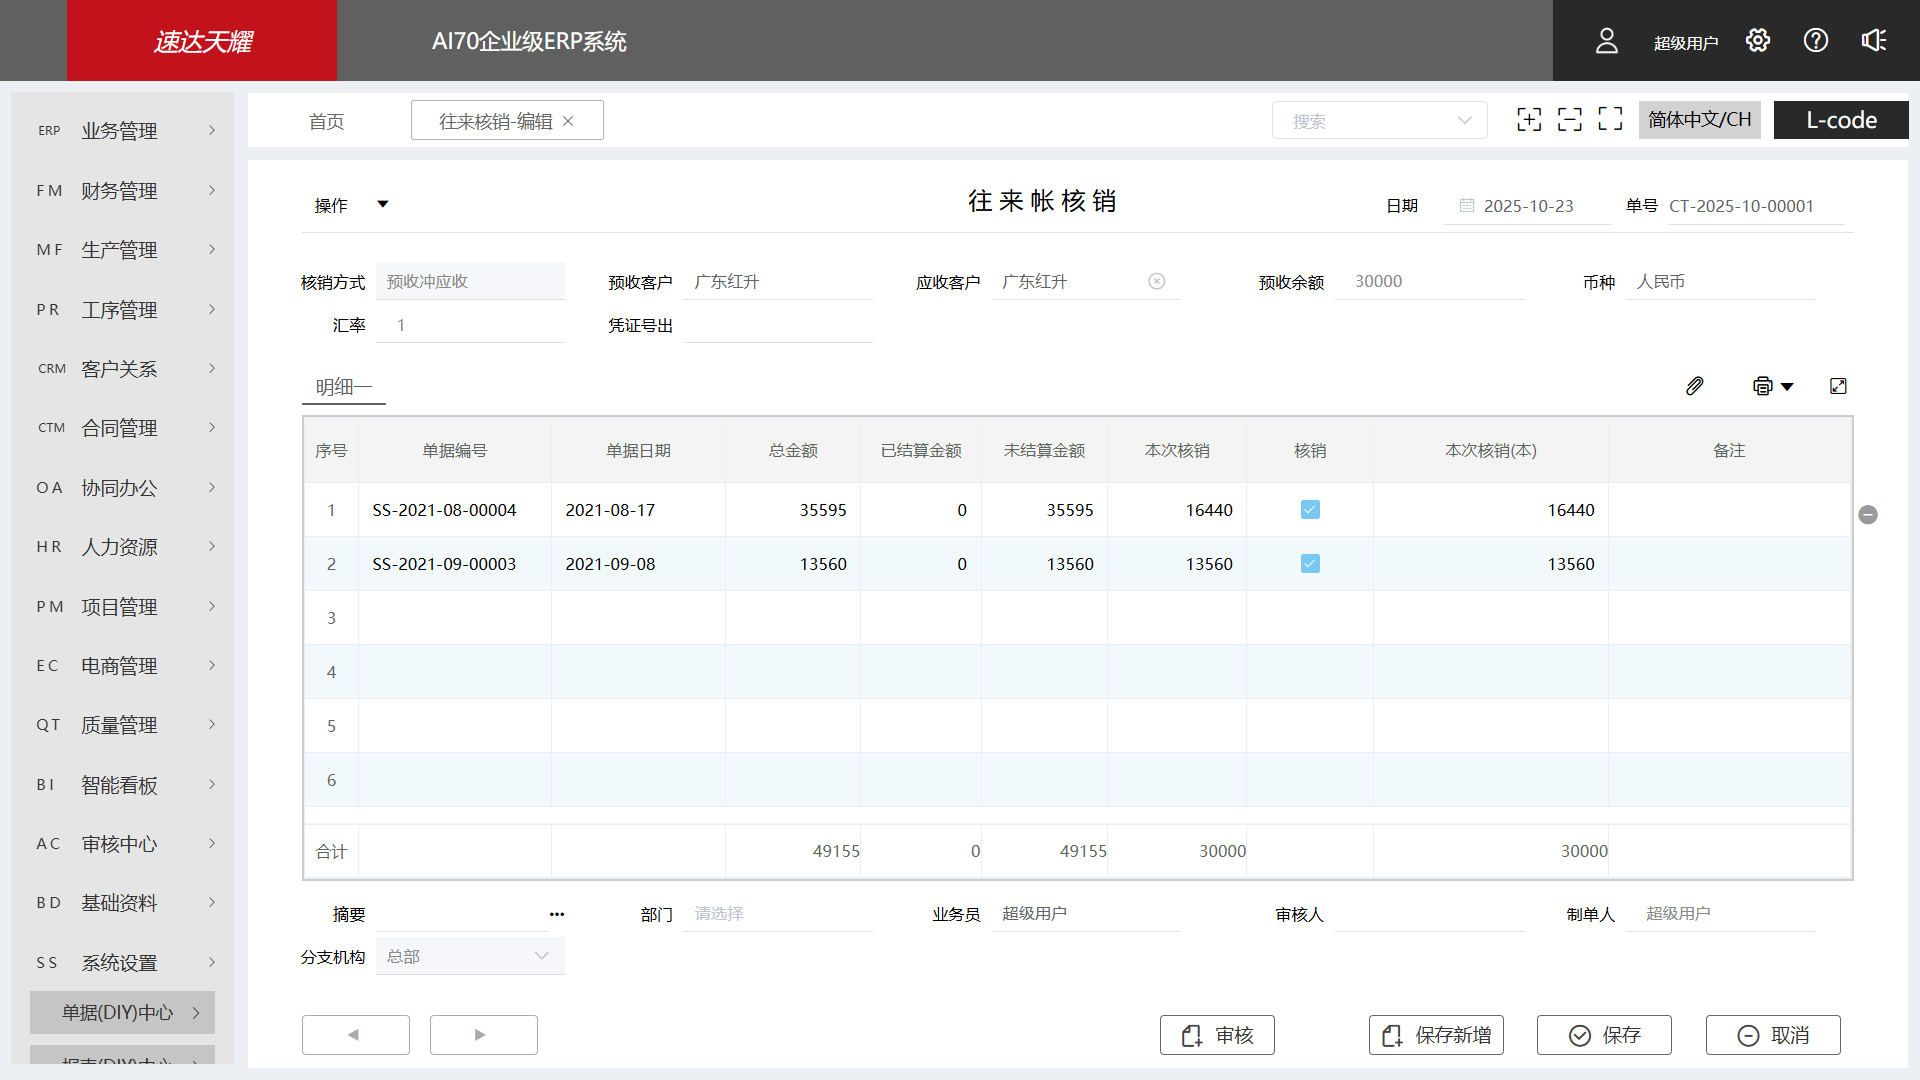Open the 分支机构 branch dropdown
The height and width of the screenshot is (1080, 1920).
542,956
